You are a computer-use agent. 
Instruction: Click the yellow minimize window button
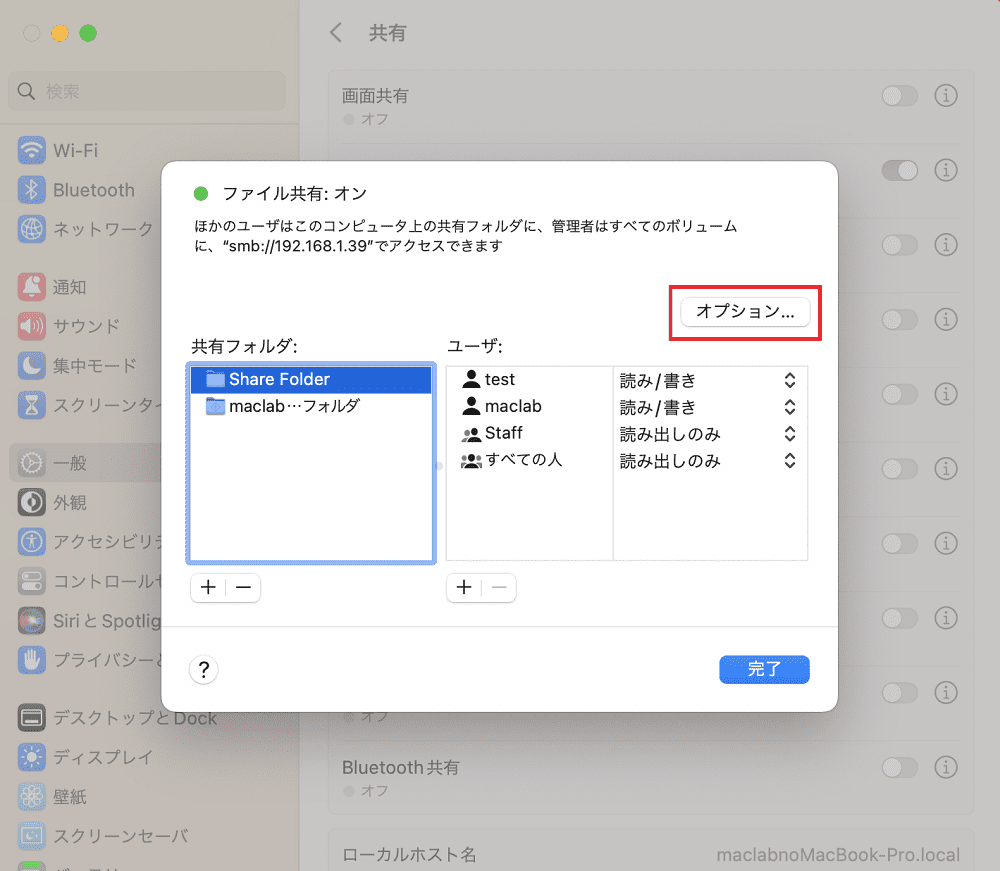click(x=60, y=33)
